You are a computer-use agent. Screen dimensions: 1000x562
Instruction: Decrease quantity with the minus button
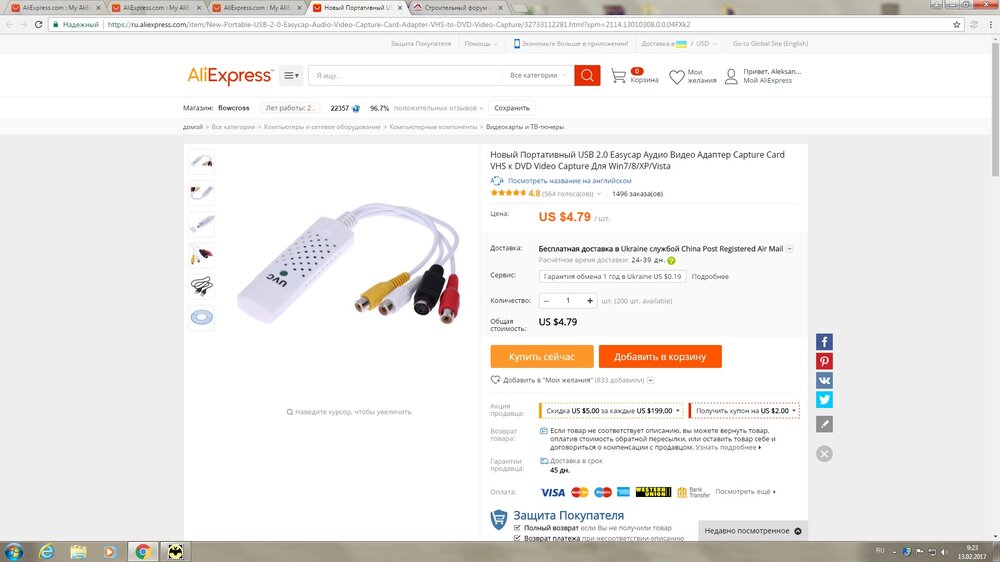pyautogui.click(x=546, y=300)
